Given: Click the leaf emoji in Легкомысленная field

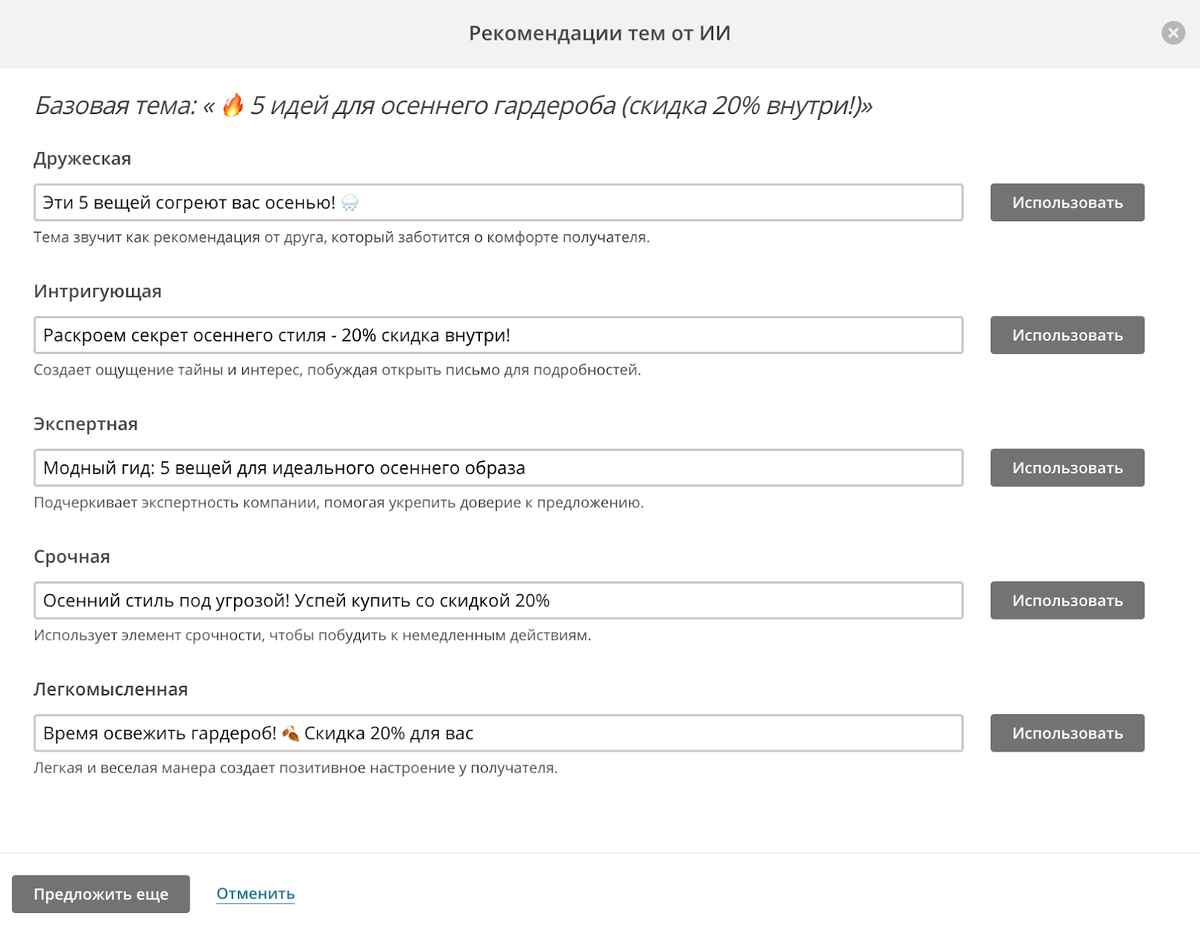Looking at the screenshot, I should coord(291,733).
